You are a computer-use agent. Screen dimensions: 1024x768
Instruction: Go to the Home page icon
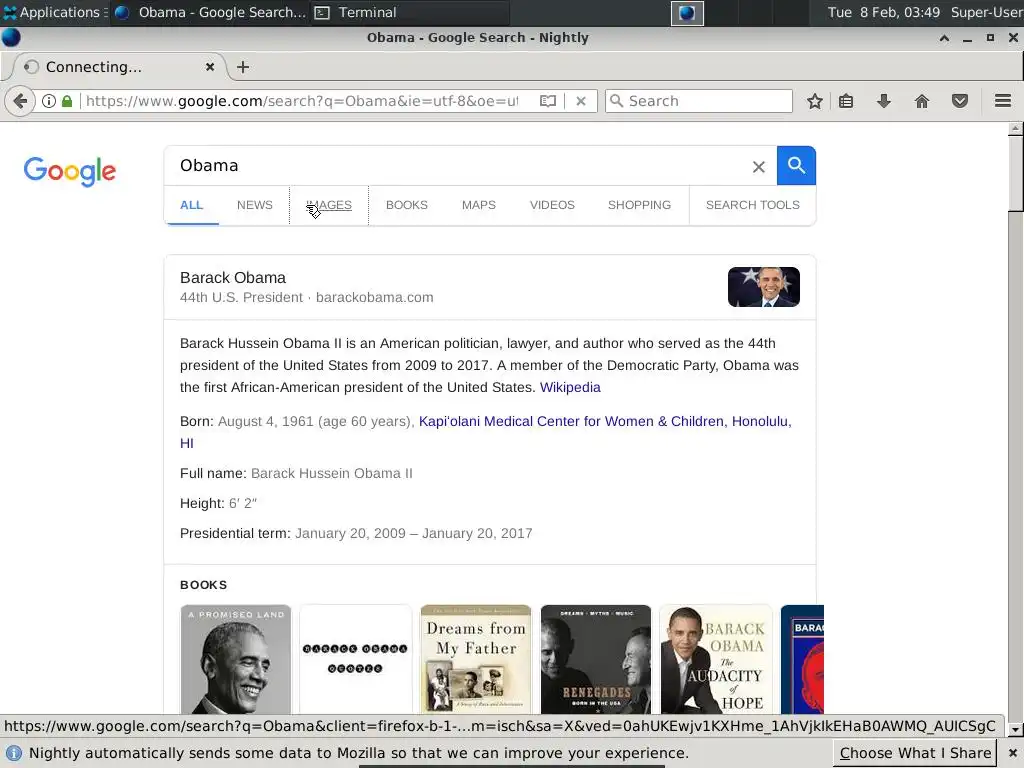tap(921, 101)
